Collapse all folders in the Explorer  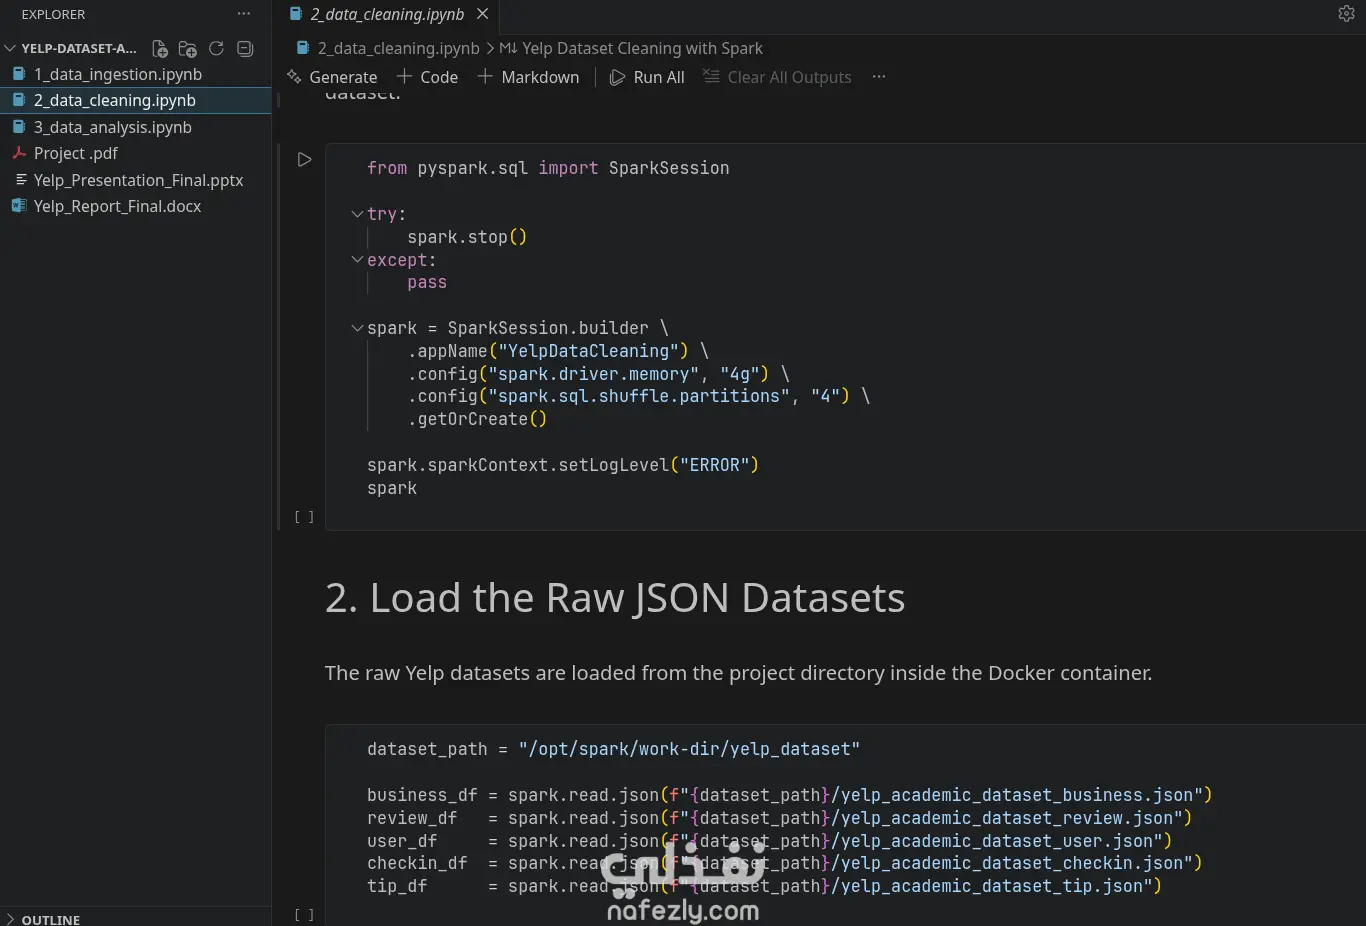coord(245,48)
